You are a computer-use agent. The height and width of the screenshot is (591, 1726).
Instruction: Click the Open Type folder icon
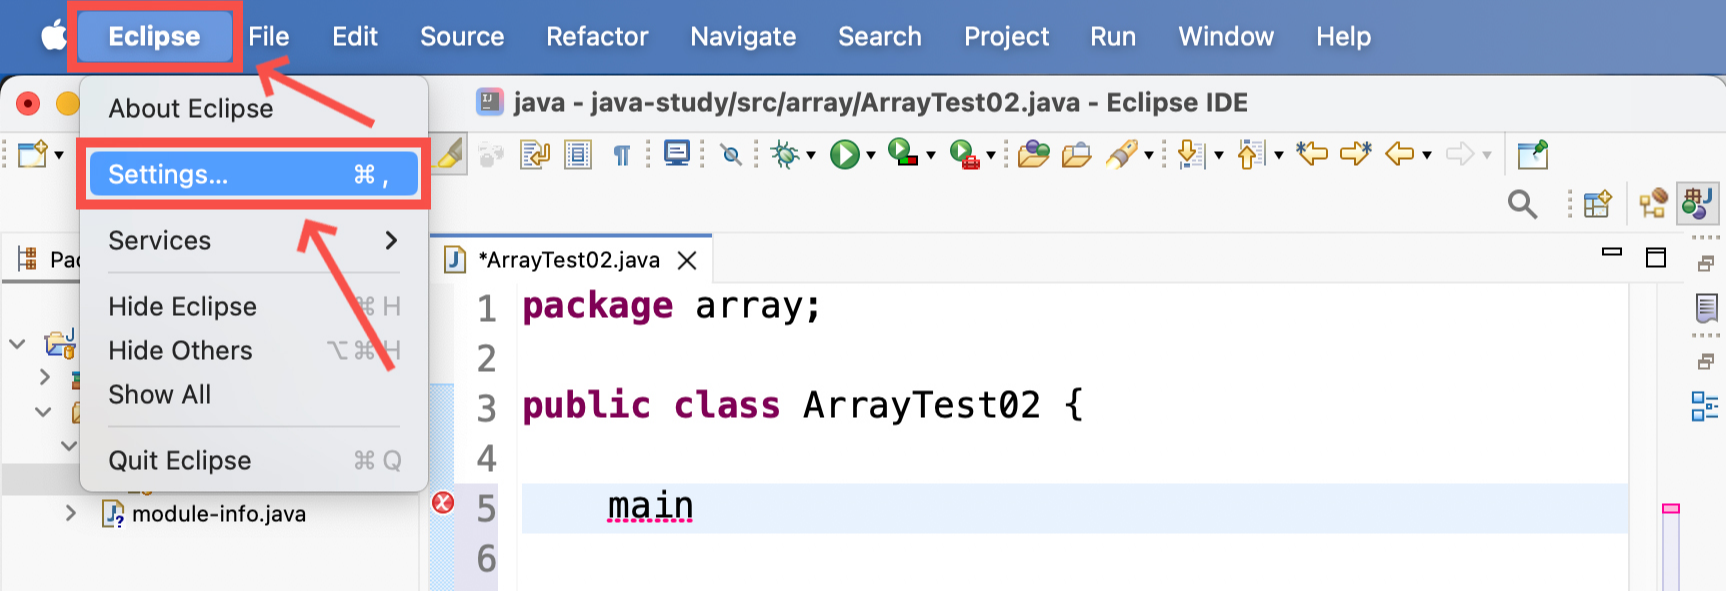pyautogui.click(x=1033, y=154)
